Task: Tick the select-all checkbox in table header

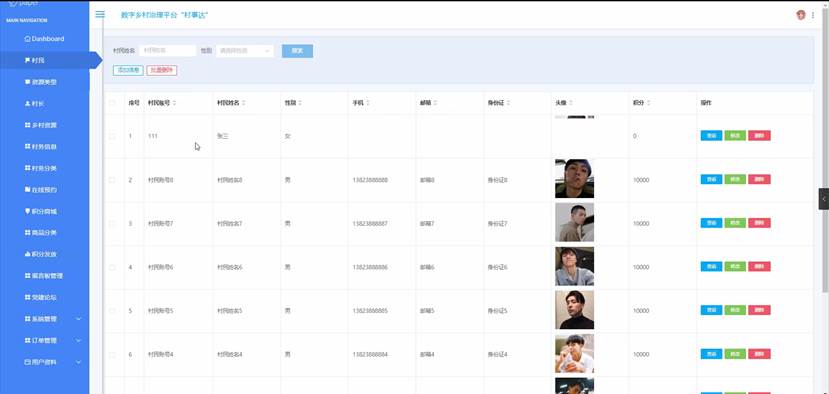Action: (112, 103)
